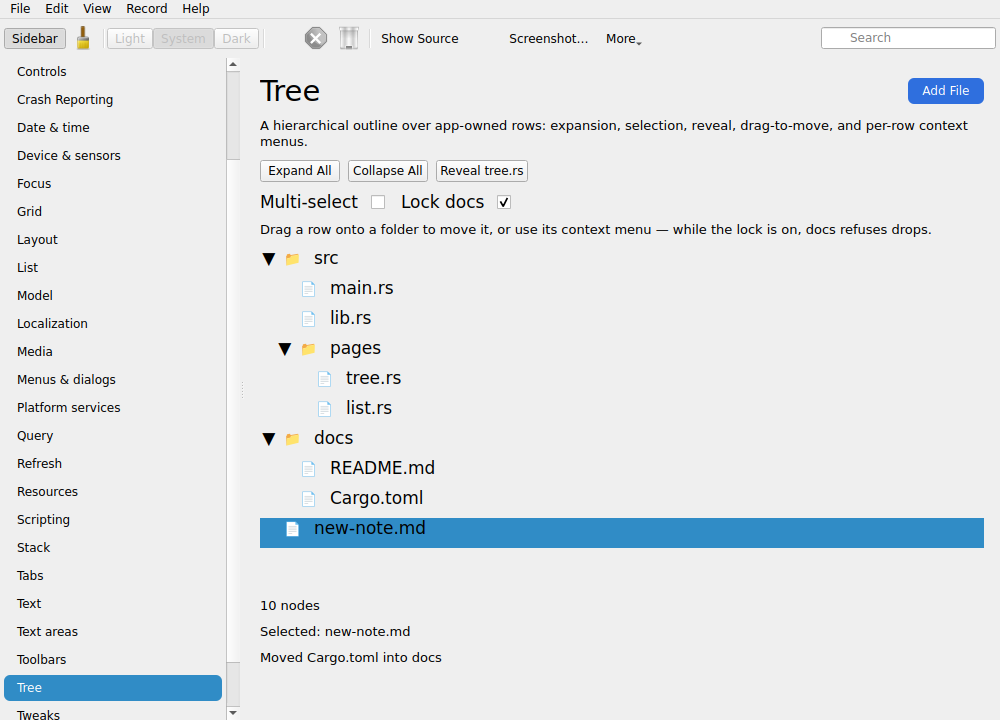Click the file icon beside main.rs

tap(308, 289)
